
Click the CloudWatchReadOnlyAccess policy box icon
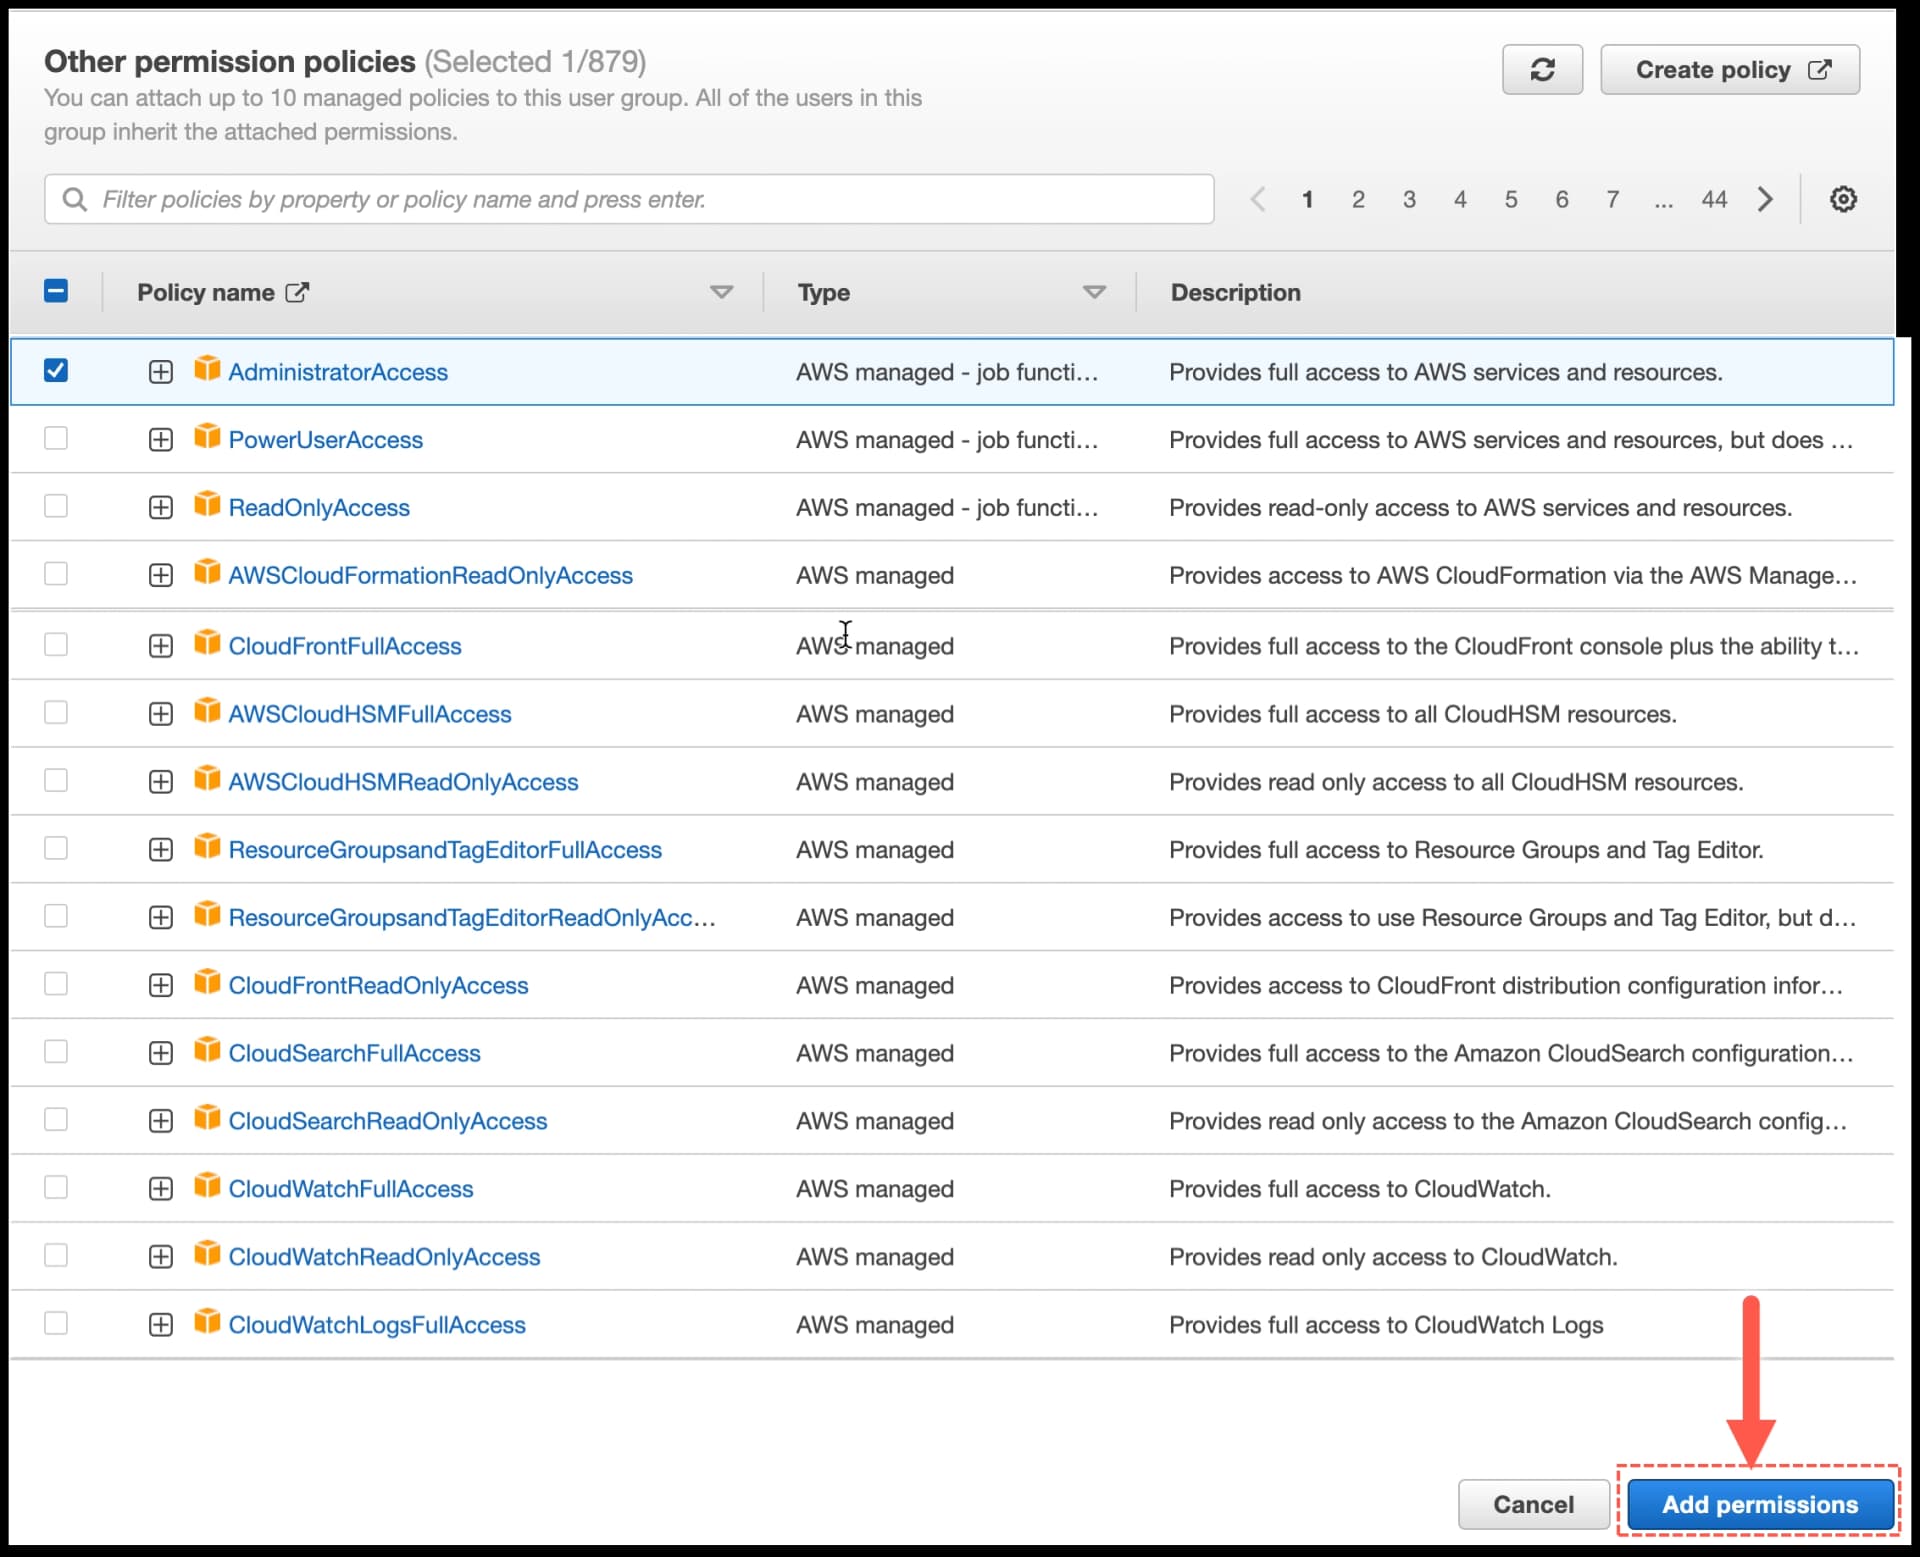[x=207, y=1254]
